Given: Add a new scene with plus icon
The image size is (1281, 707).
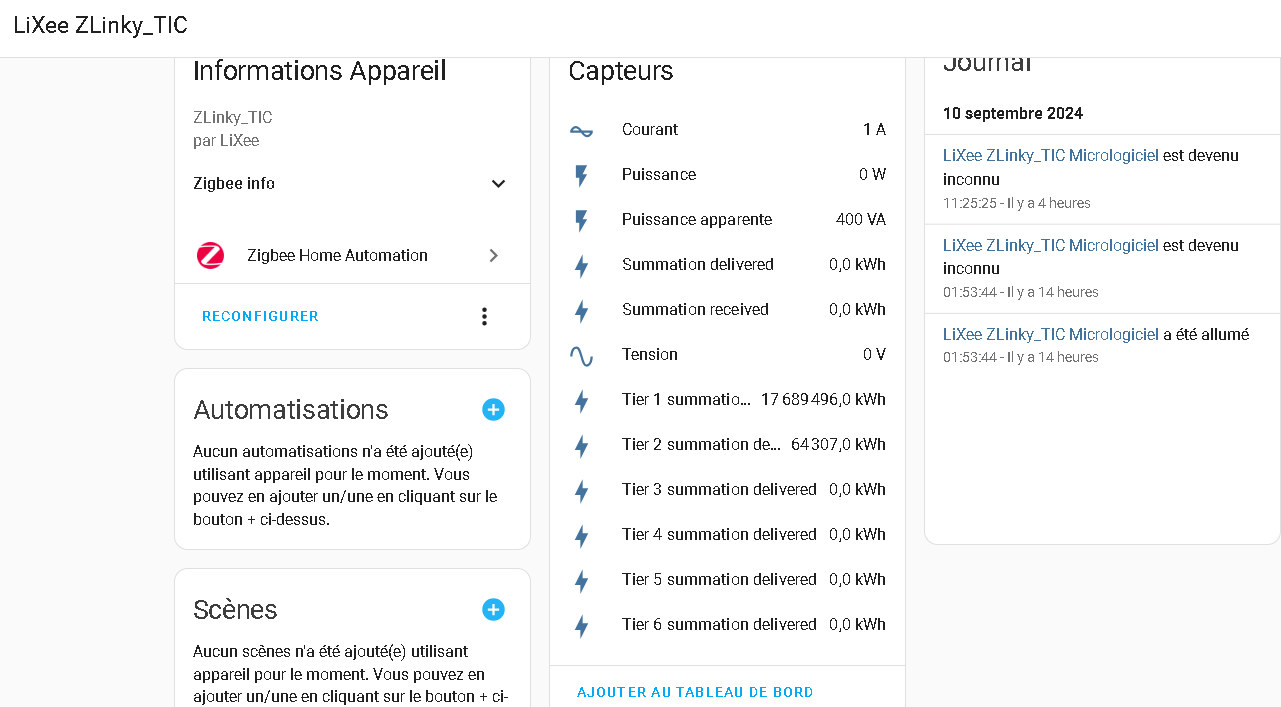Looking at the screenshot, I should coord(493,609).
